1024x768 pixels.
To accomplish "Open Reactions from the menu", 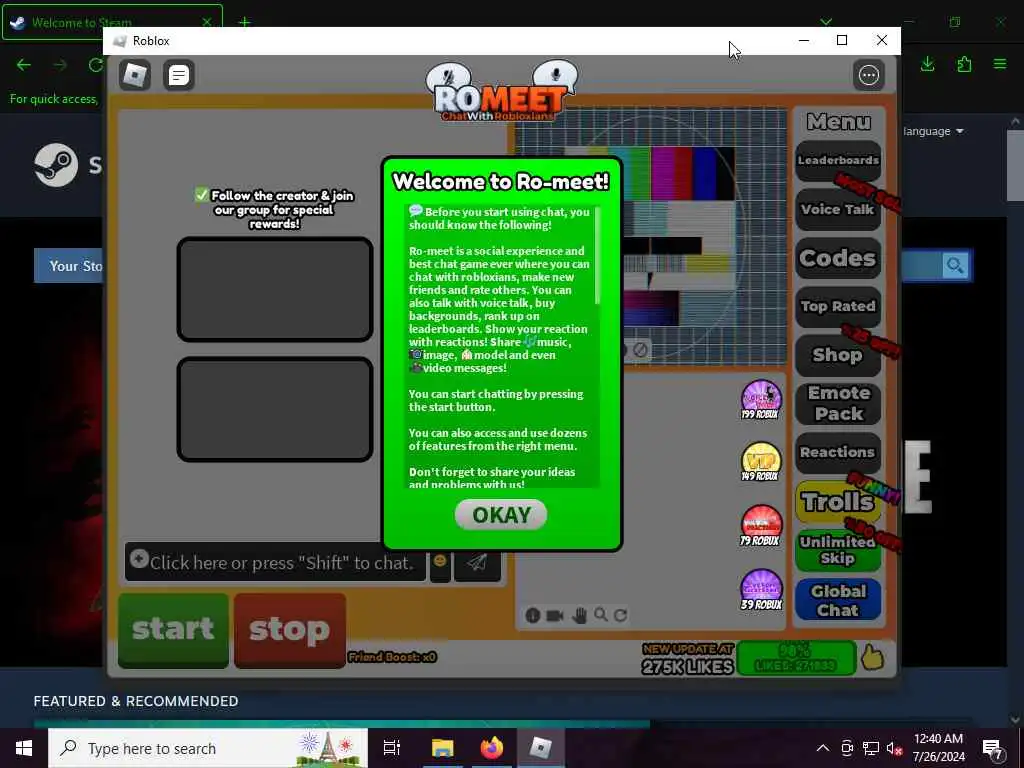I will [838, 452].
